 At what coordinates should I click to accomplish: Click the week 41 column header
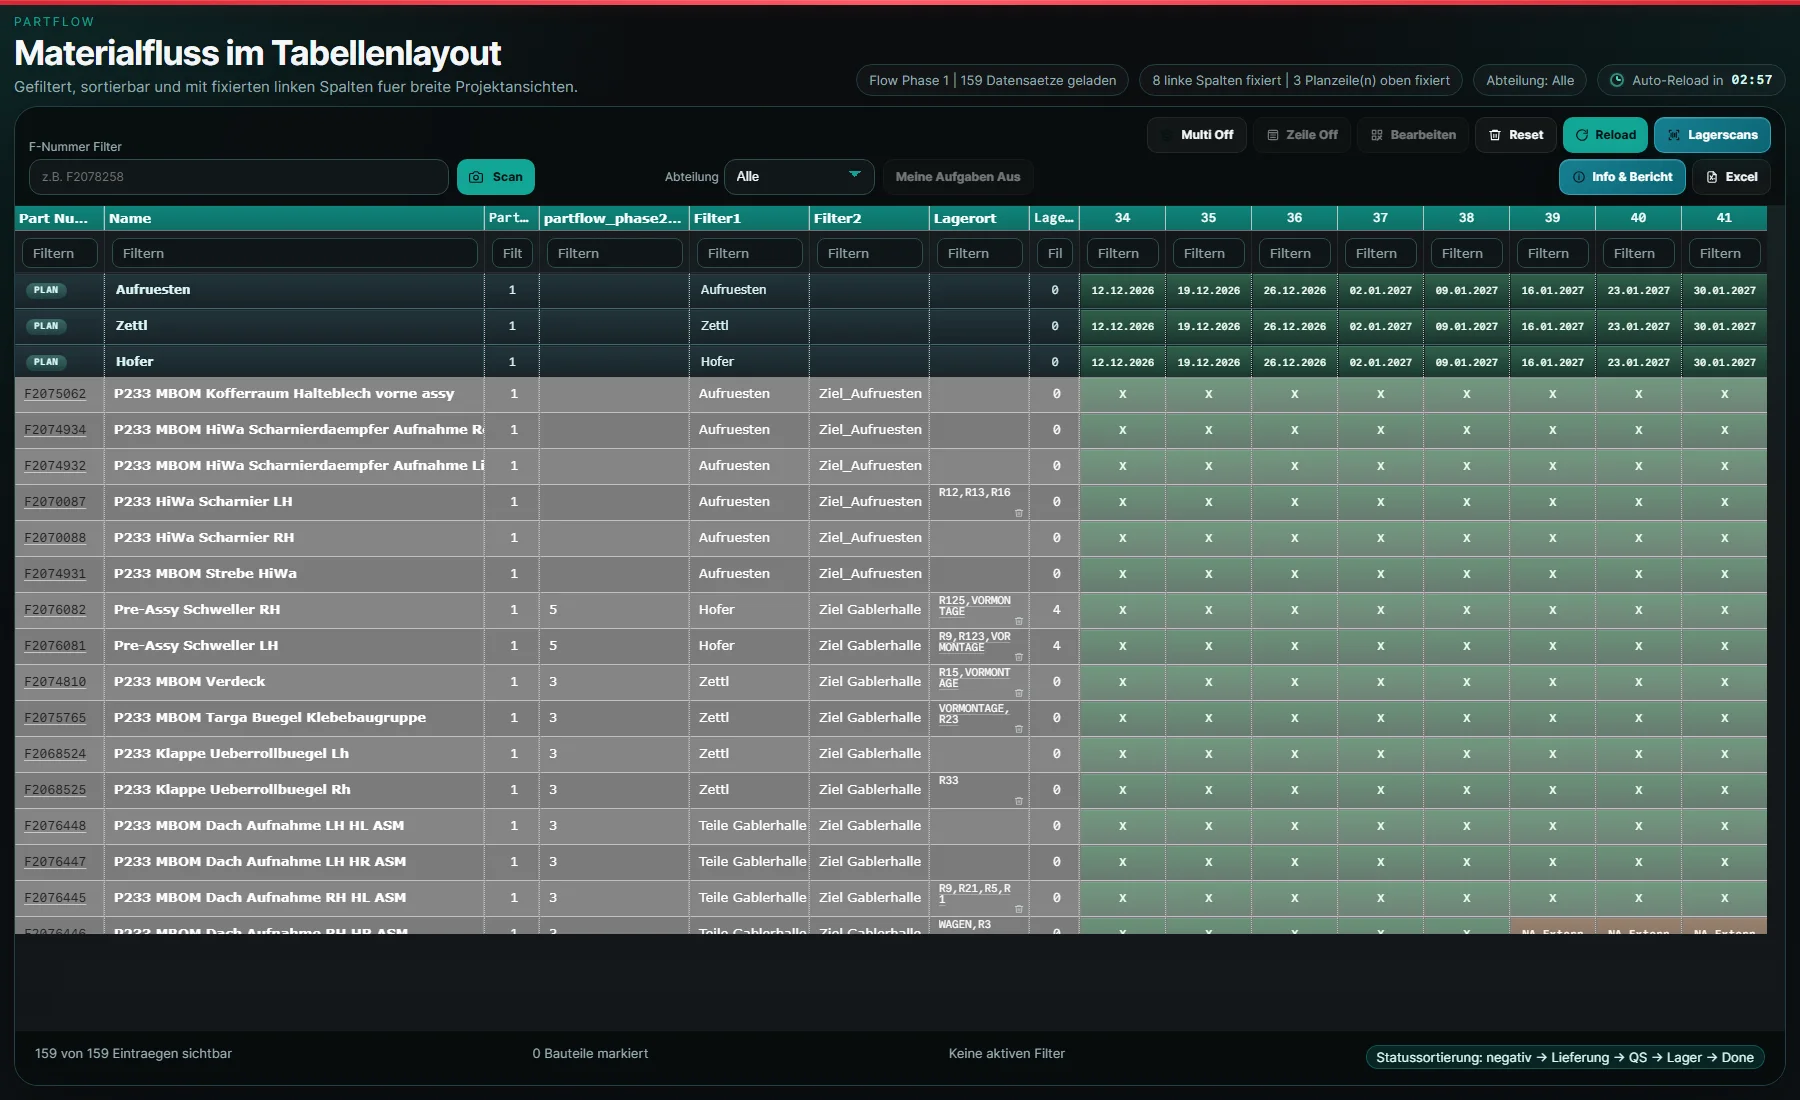pyautogui.click(x=1724, y=218)
